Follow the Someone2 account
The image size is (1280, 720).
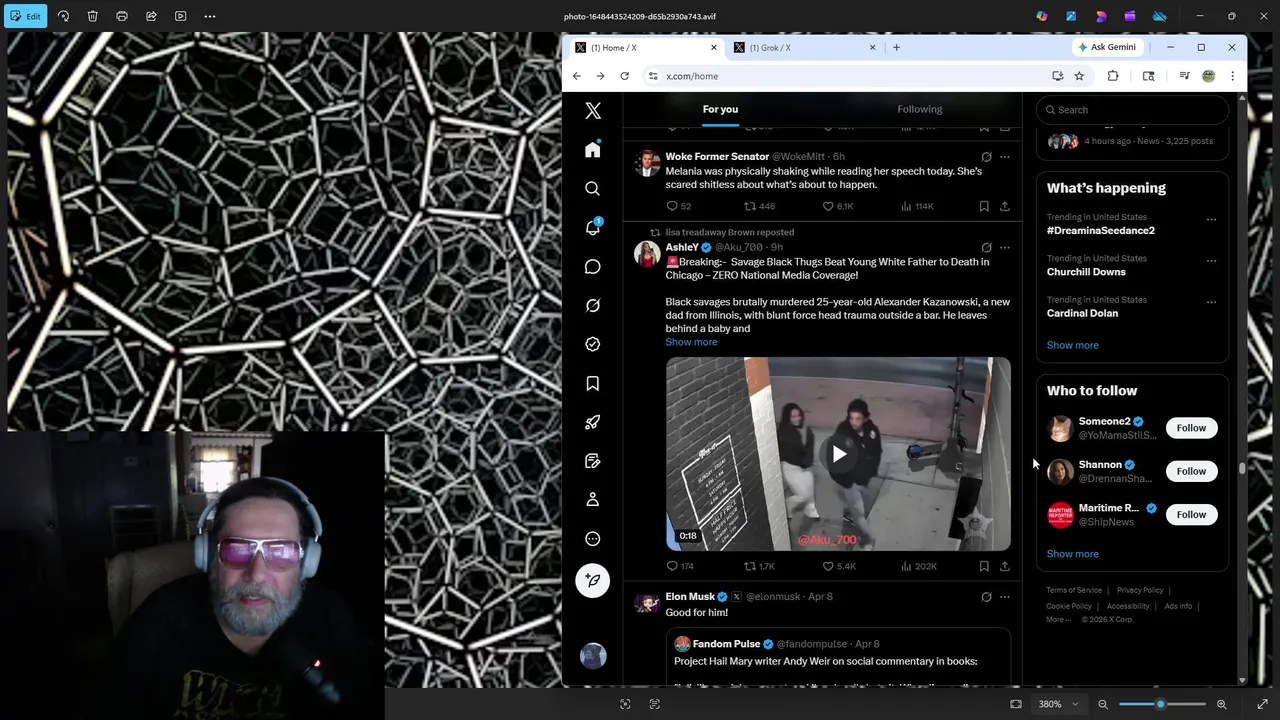(x=1191, y=428)
